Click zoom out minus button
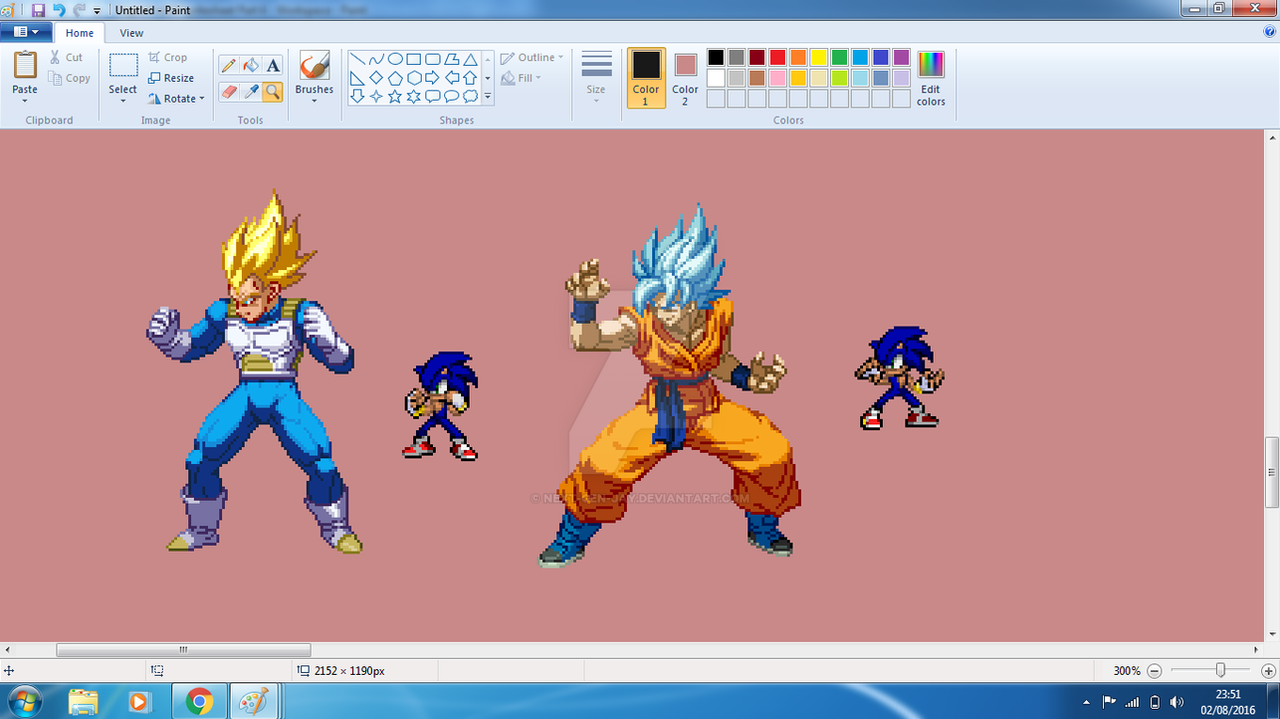 point(1154,671)
